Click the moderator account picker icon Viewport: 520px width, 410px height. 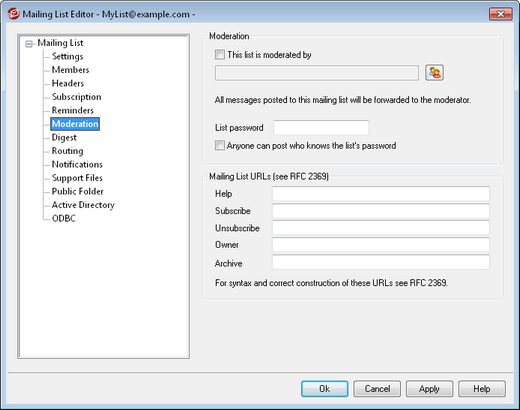click(434, 73)
